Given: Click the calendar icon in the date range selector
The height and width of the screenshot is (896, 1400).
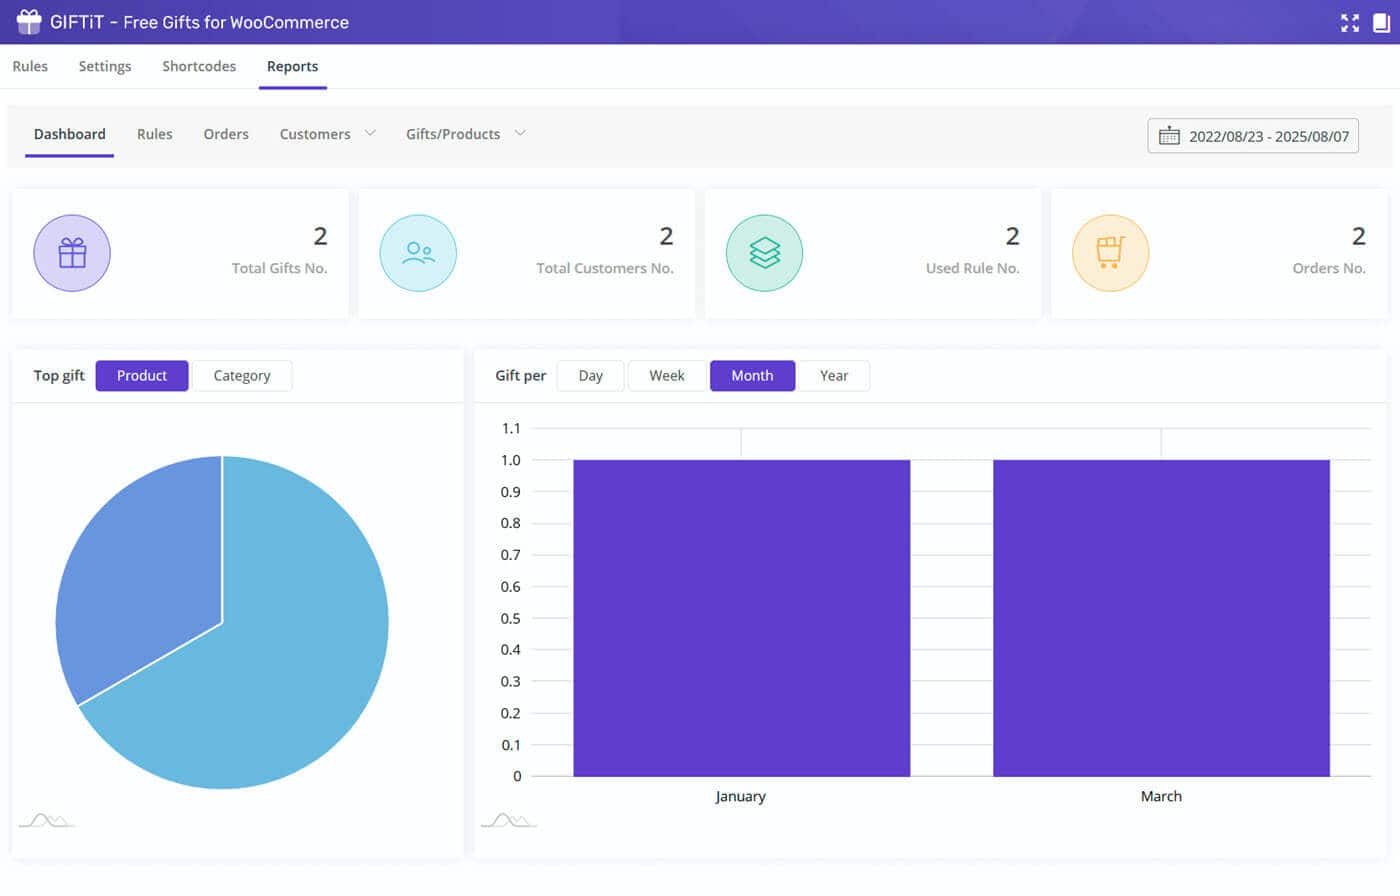Looking at the screenshot, I should 1170,135.
